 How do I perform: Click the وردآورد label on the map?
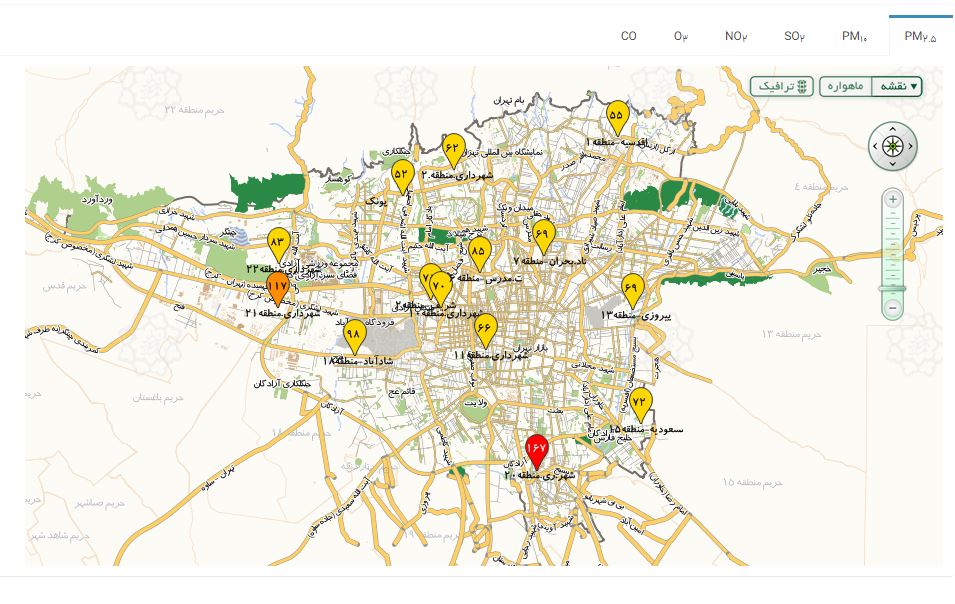coord(97,199)
